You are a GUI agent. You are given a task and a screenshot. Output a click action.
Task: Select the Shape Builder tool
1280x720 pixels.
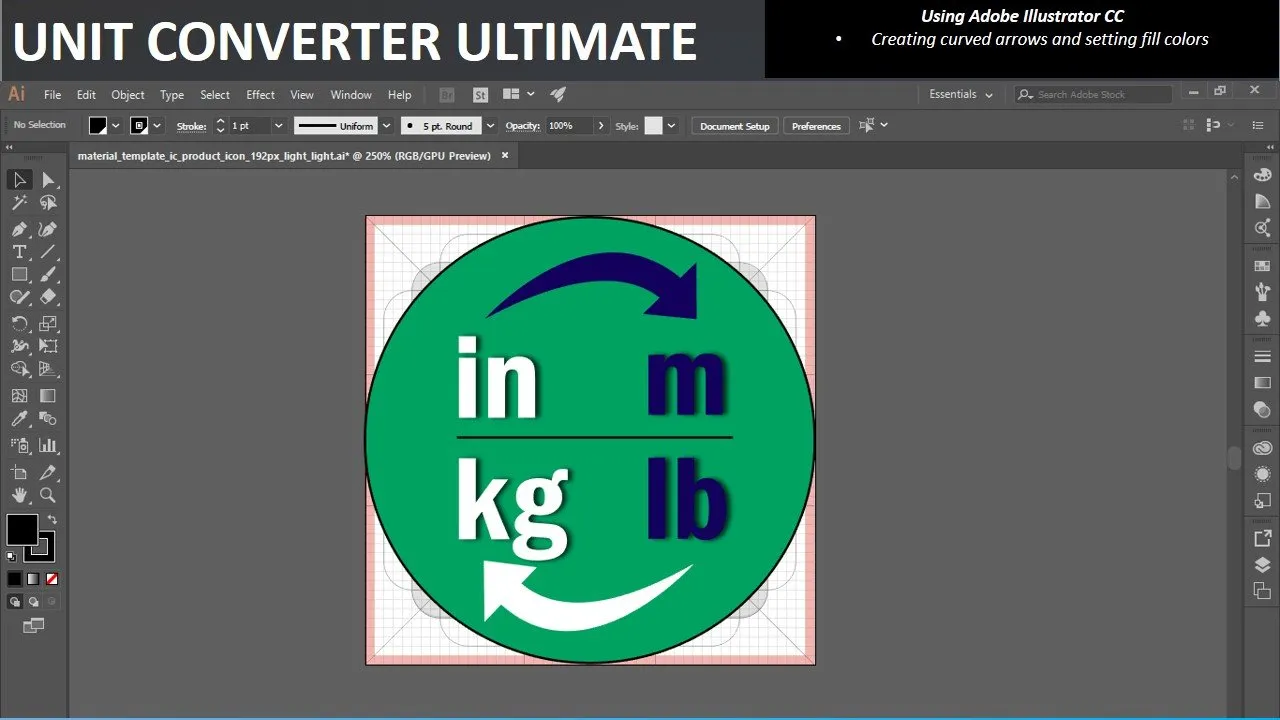pos(19,369)
